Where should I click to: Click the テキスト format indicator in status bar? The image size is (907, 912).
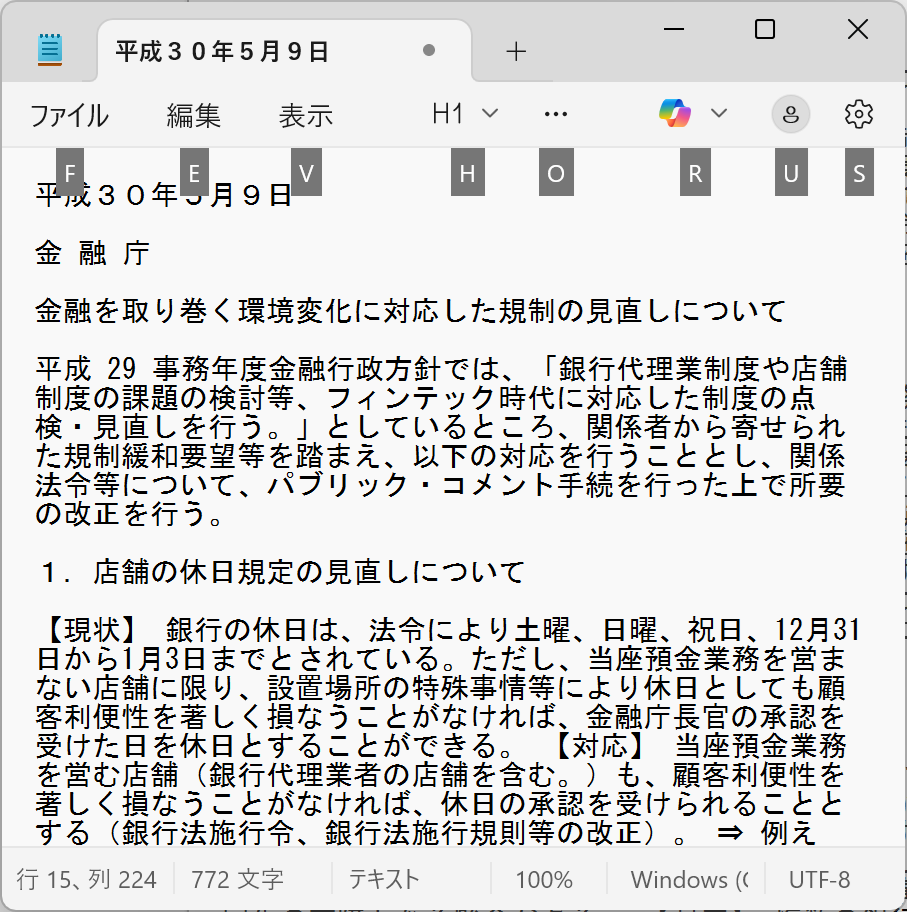click(383, 880)
